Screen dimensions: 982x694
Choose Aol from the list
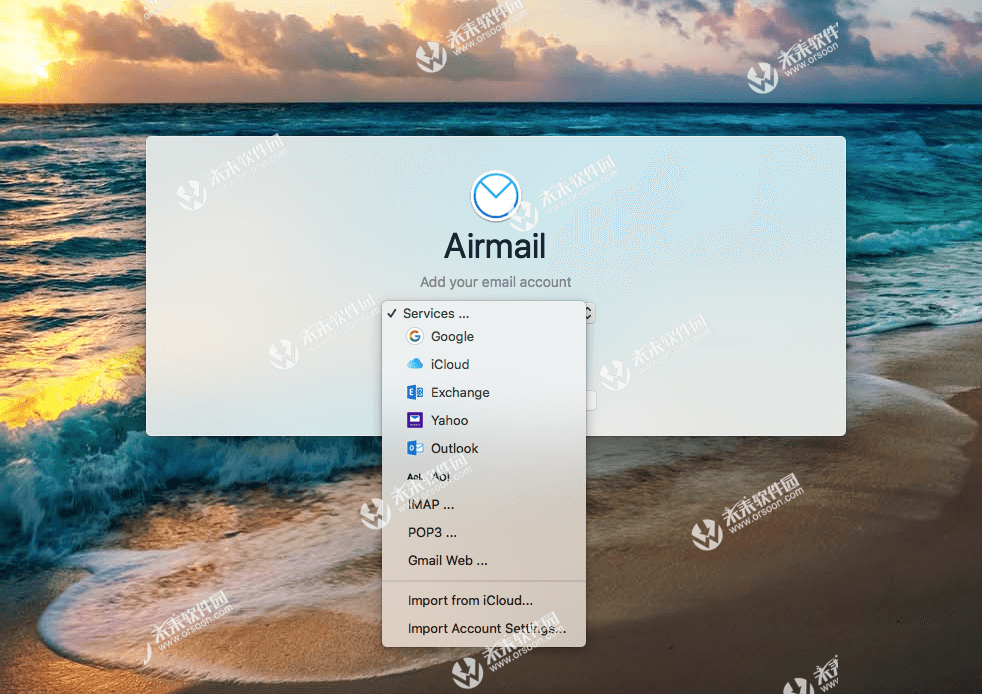click(x=483, y=476)
